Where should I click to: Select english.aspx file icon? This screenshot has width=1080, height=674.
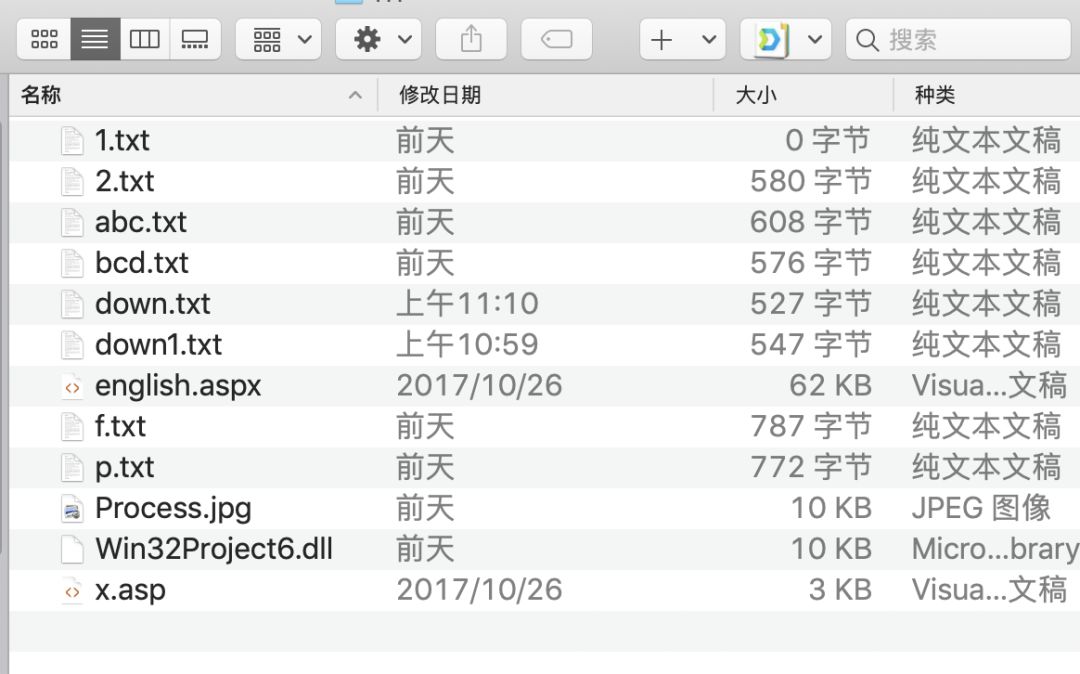(72, 386)
